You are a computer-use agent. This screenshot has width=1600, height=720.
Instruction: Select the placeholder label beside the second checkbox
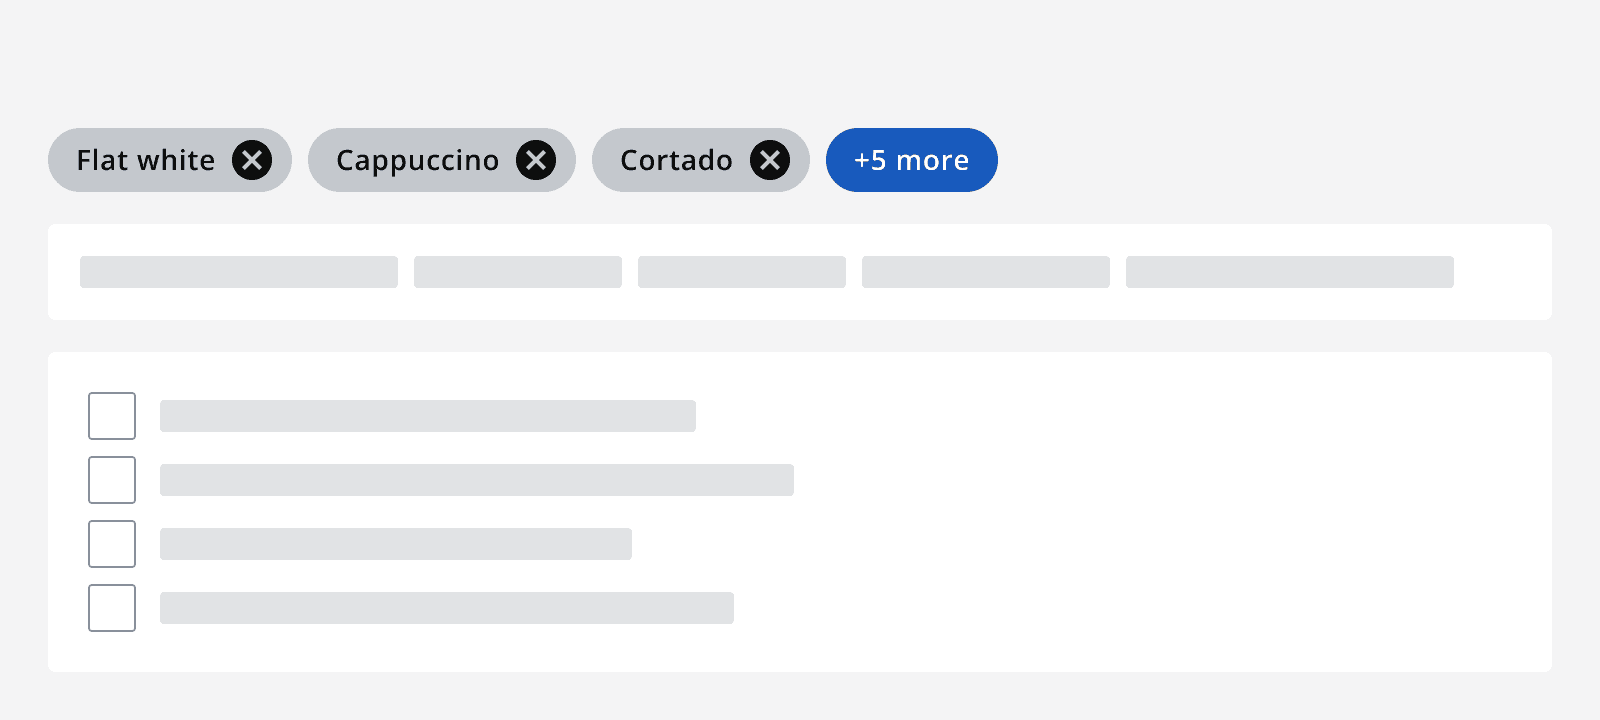(477, 480)
